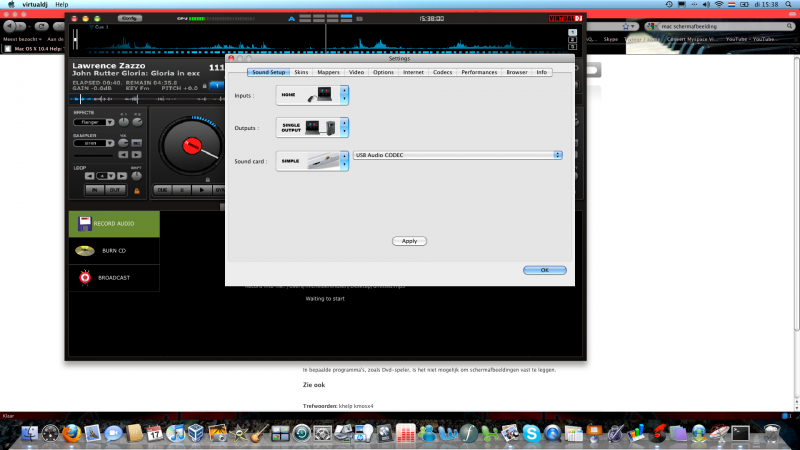This screenshot has height=450, width=800.
Task: Open Spotlight search in menu bar
Action: click(x=788, y=5)
